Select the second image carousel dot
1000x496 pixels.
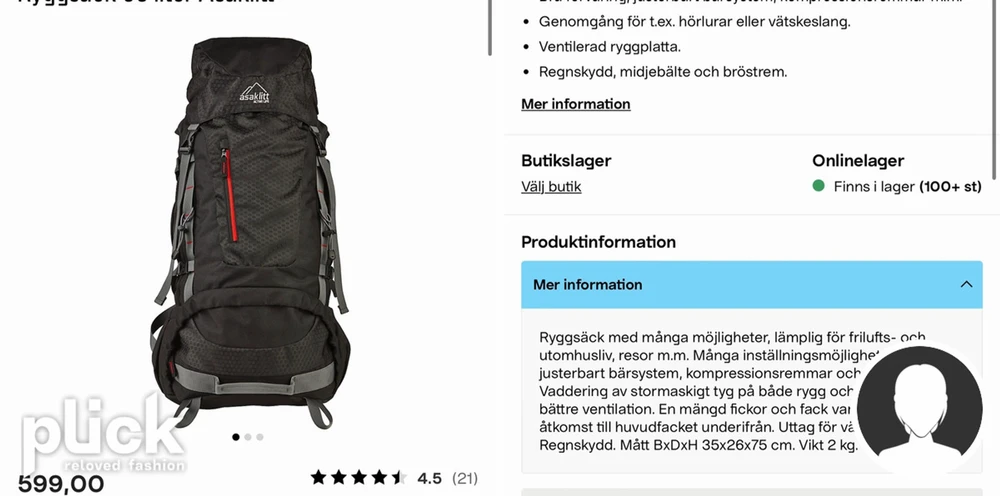tap(248, 437)
